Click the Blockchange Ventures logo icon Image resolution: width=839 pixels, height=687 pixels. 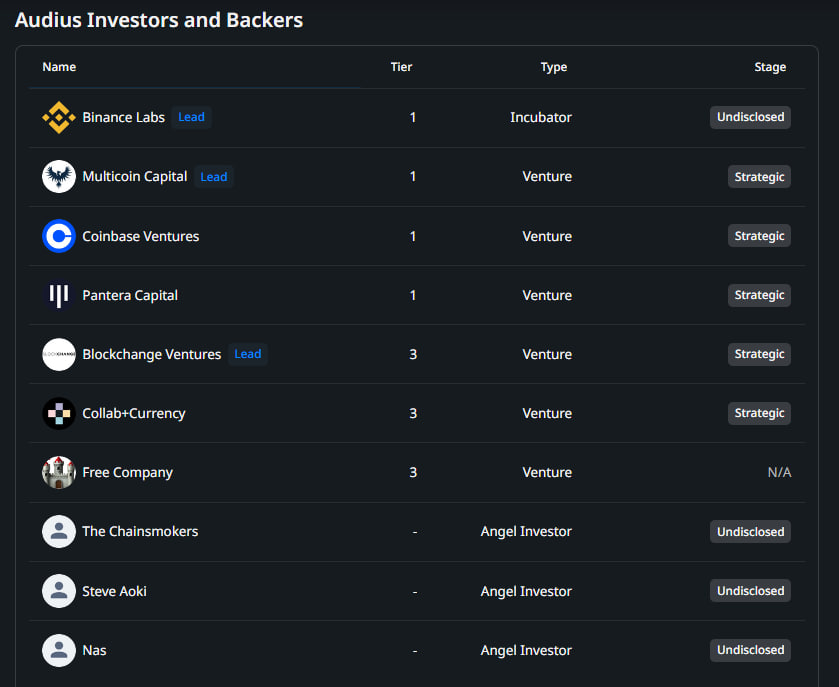[59, 354]
